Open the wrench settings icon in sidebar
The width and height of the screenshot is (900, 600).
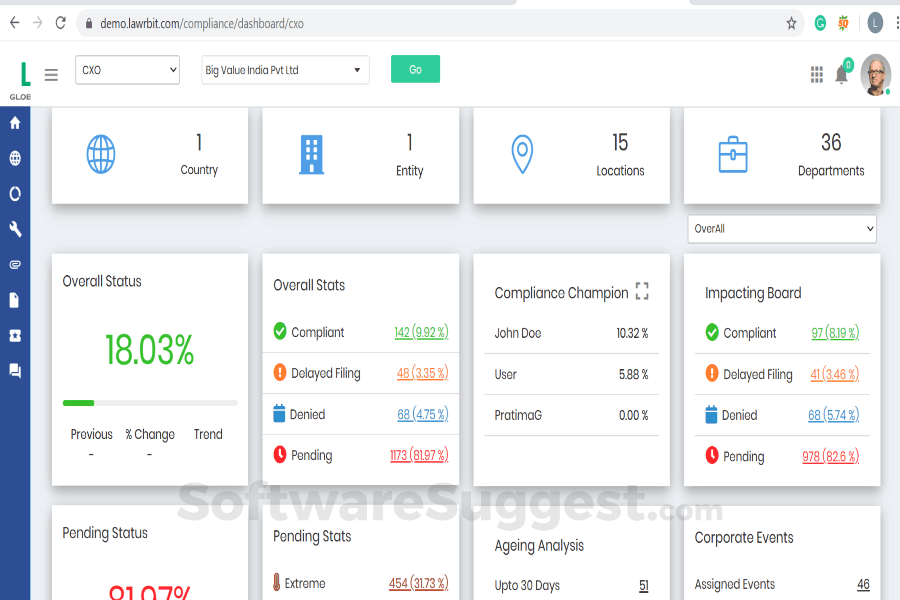coord(14,229)
